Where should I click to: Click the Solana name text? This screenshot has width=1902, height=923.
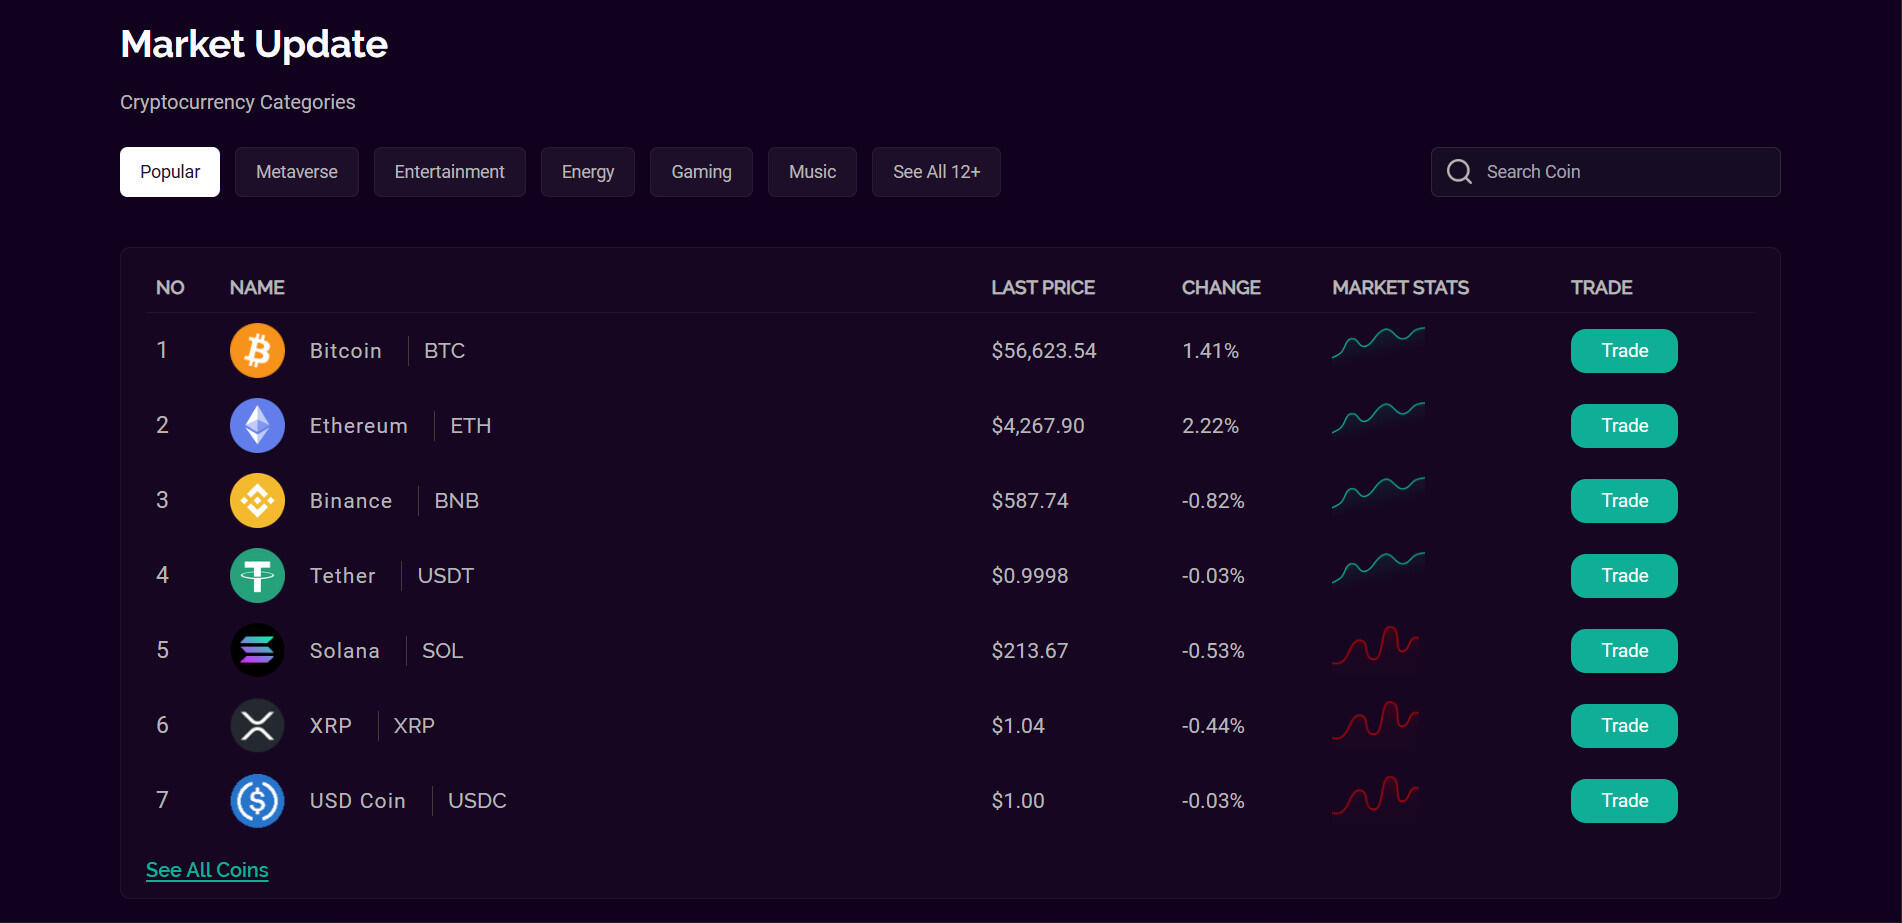pos(345,651)
